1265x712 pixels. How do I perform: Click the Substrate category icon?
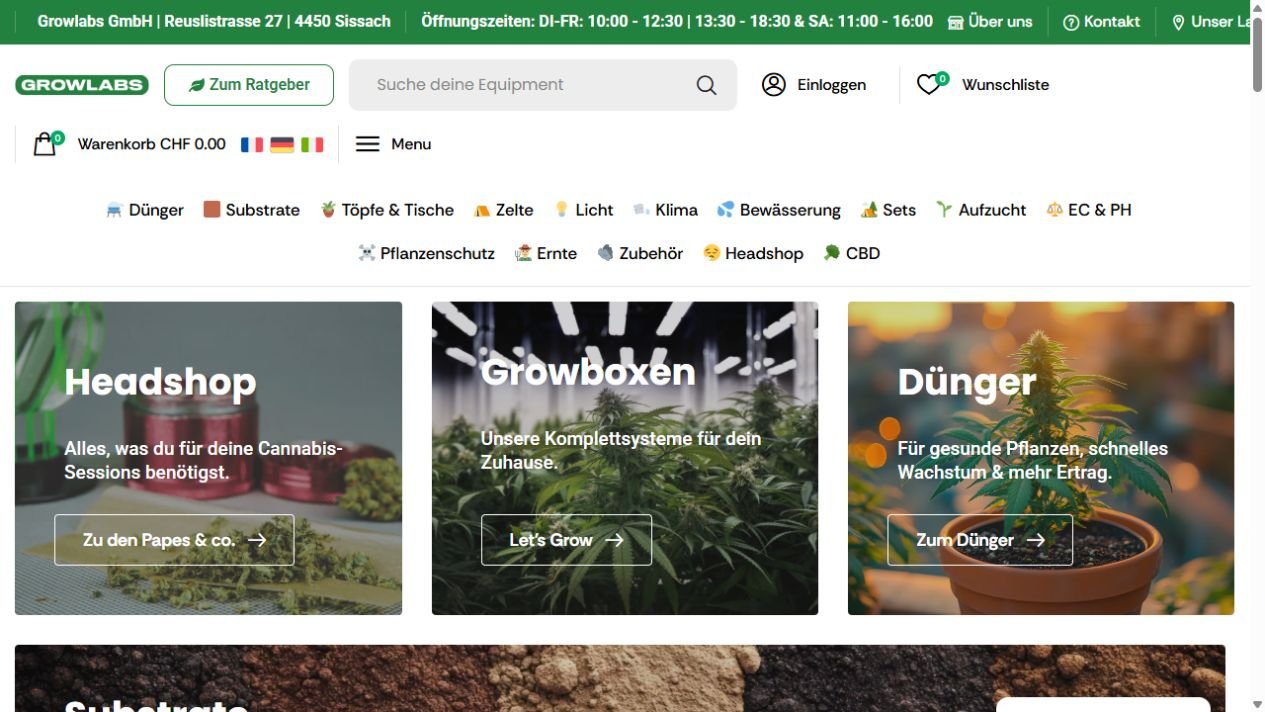coord(211,209)
